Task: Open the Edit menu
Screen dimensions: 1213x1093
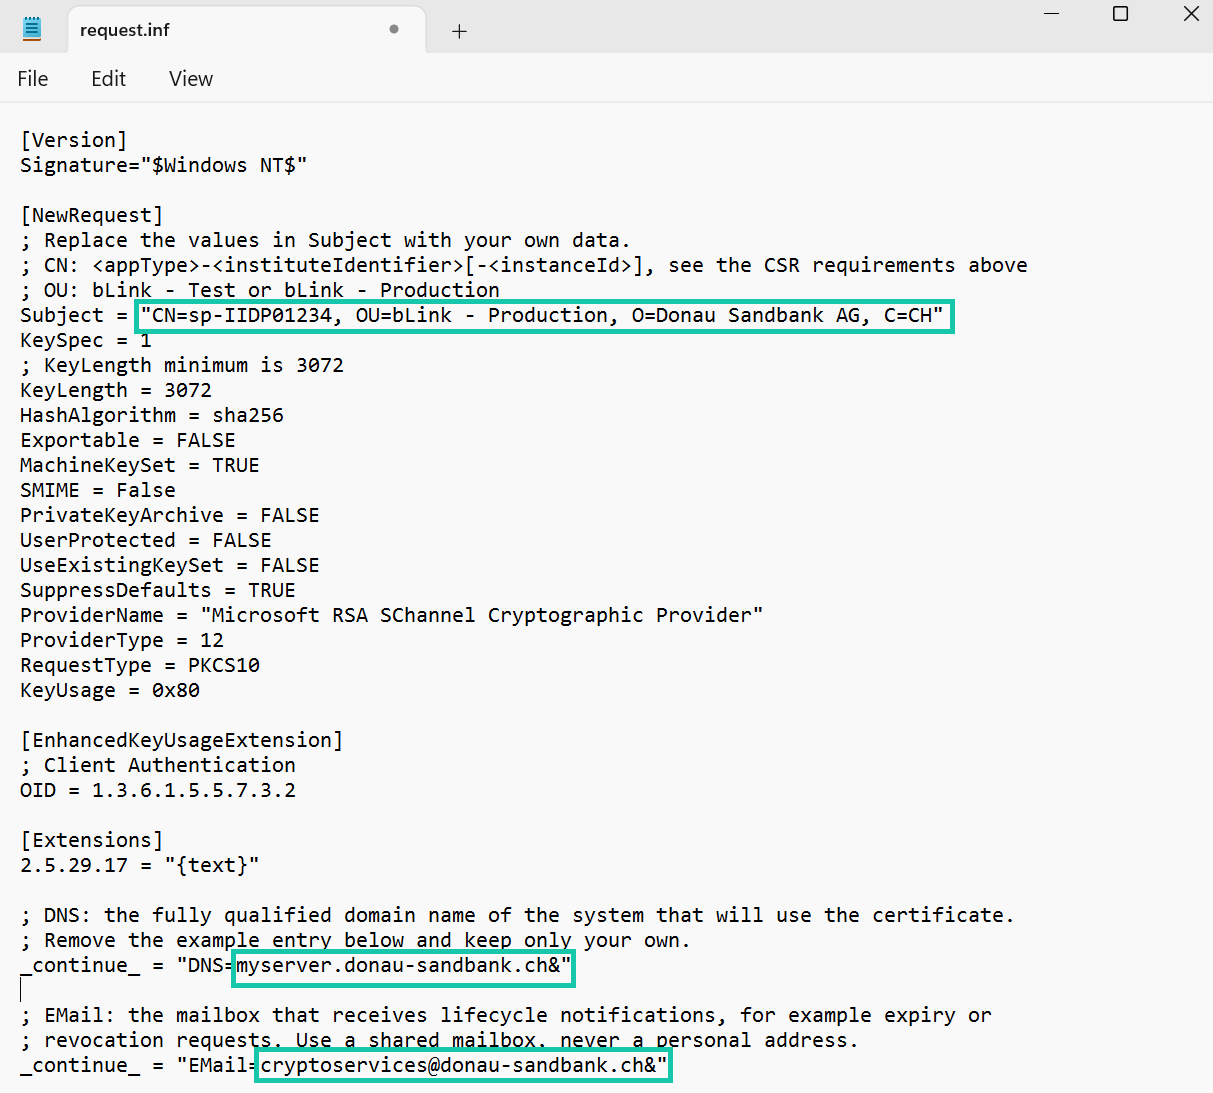Action: pyautogui.click(x=108, y=79)
